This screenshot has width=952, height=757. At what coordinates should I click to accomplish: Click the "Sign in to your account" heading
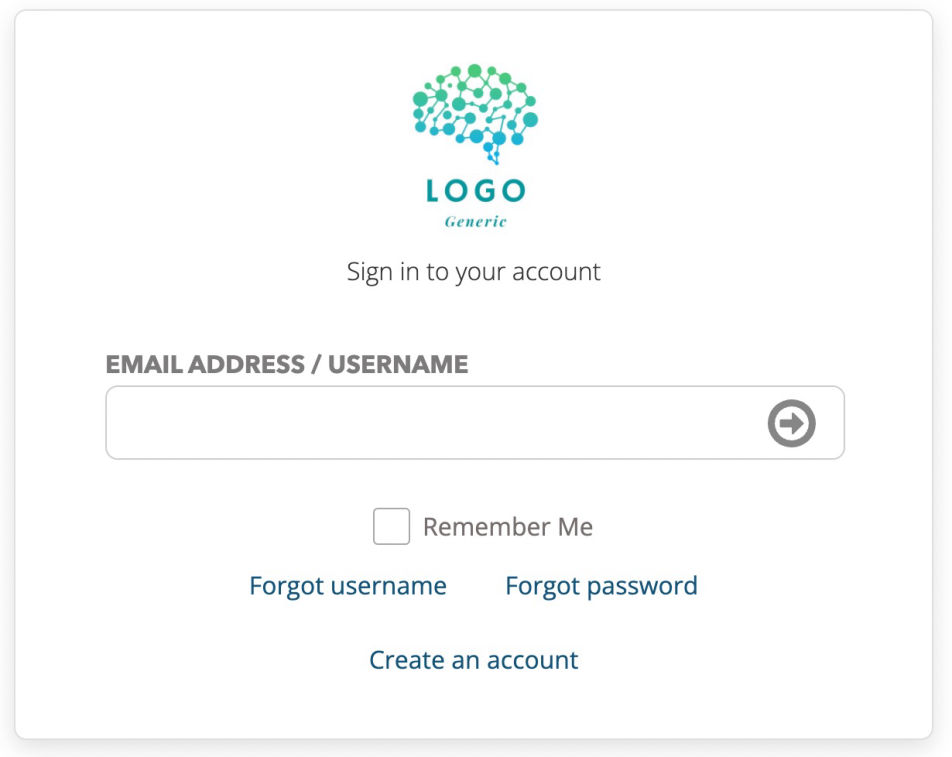click(474, 272)
